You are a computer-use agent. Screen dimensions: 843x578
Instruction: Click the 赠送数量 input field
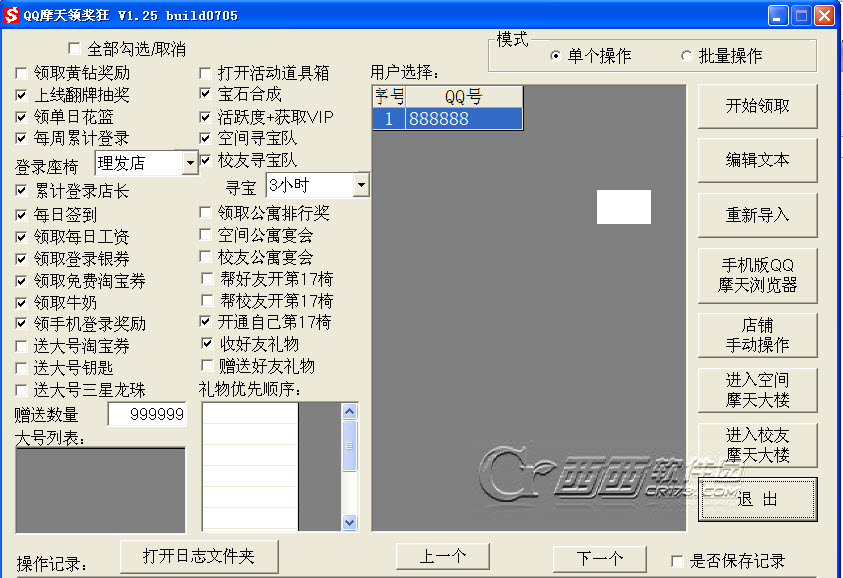(147, 414)
